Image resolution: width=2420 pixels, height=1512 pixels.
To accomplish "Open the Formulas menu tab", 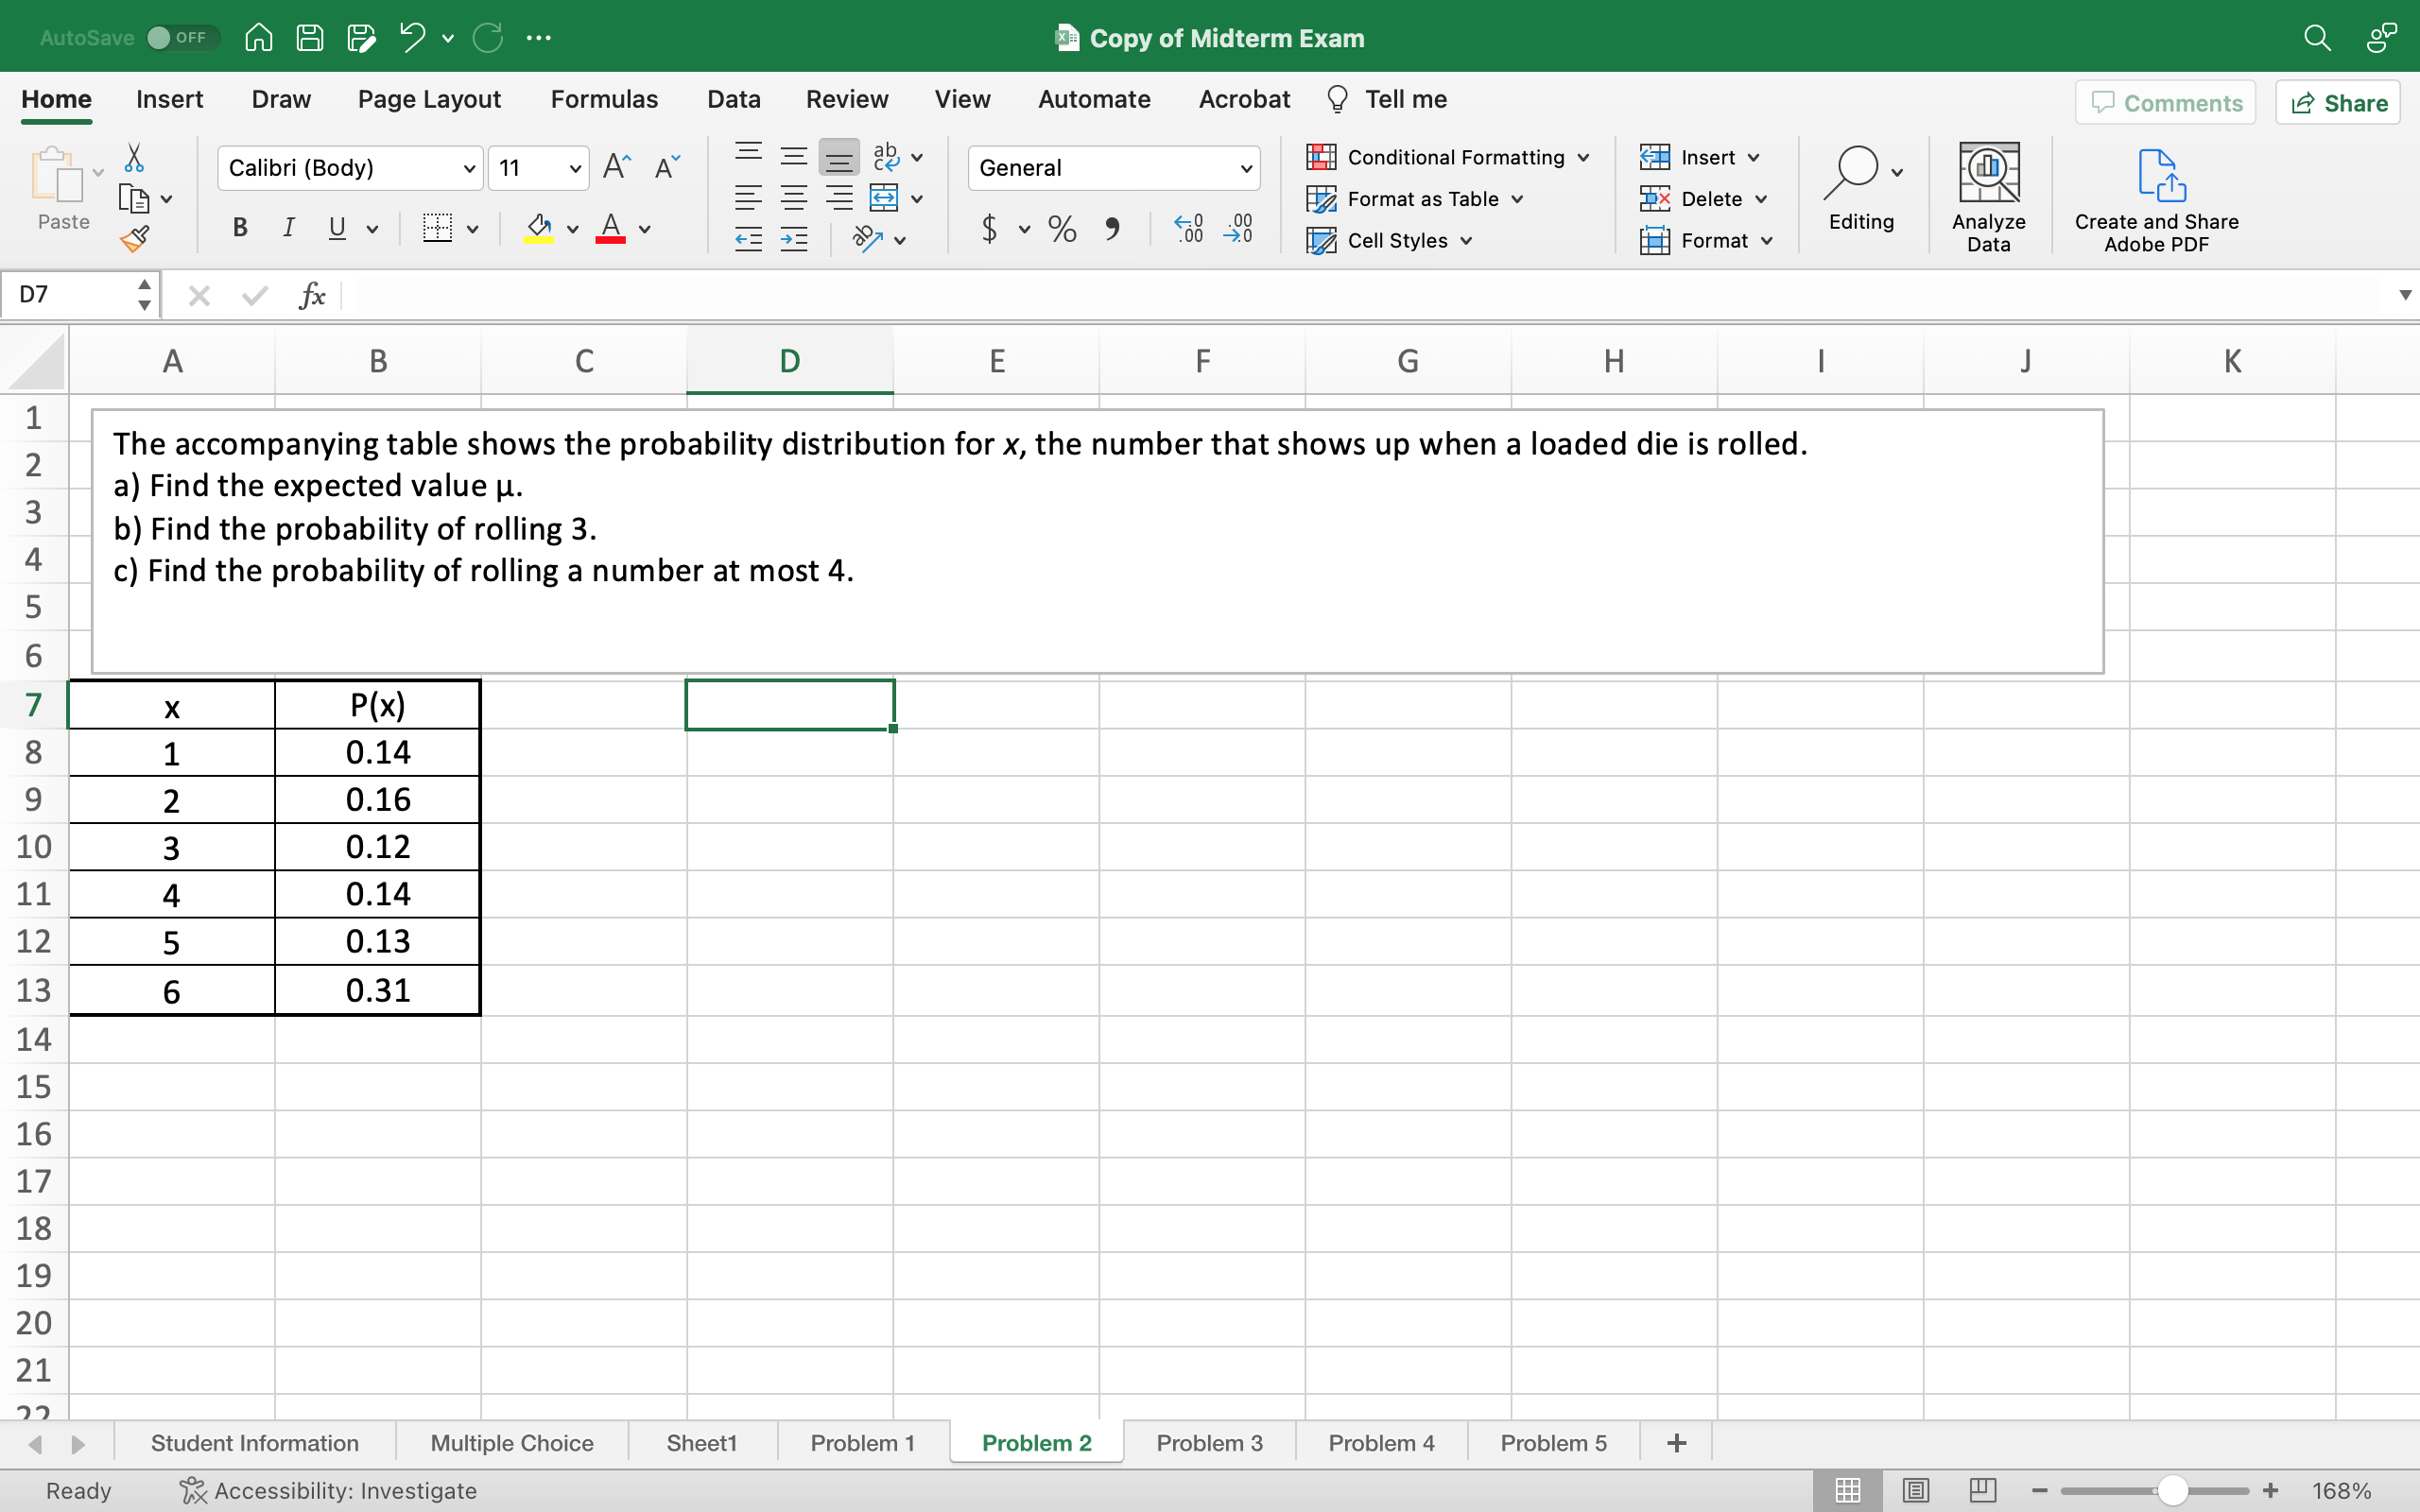I will coord(605,99).
